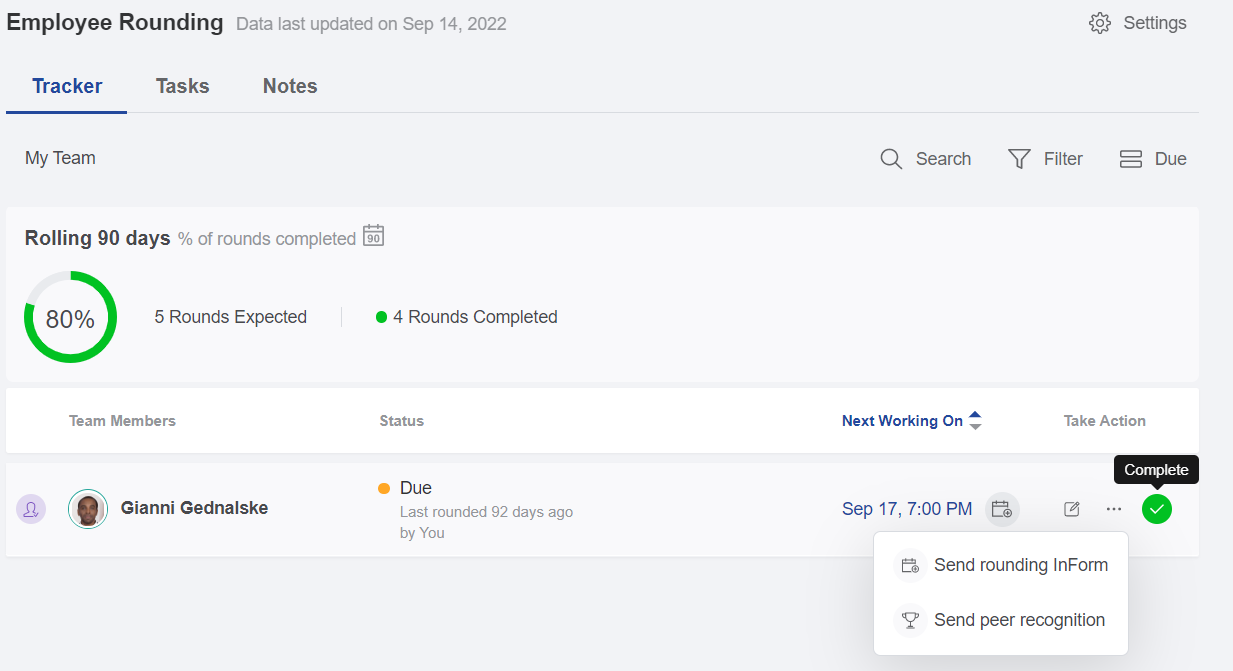
Task: Open the Notes tab
Action: [x=290, y=86]
